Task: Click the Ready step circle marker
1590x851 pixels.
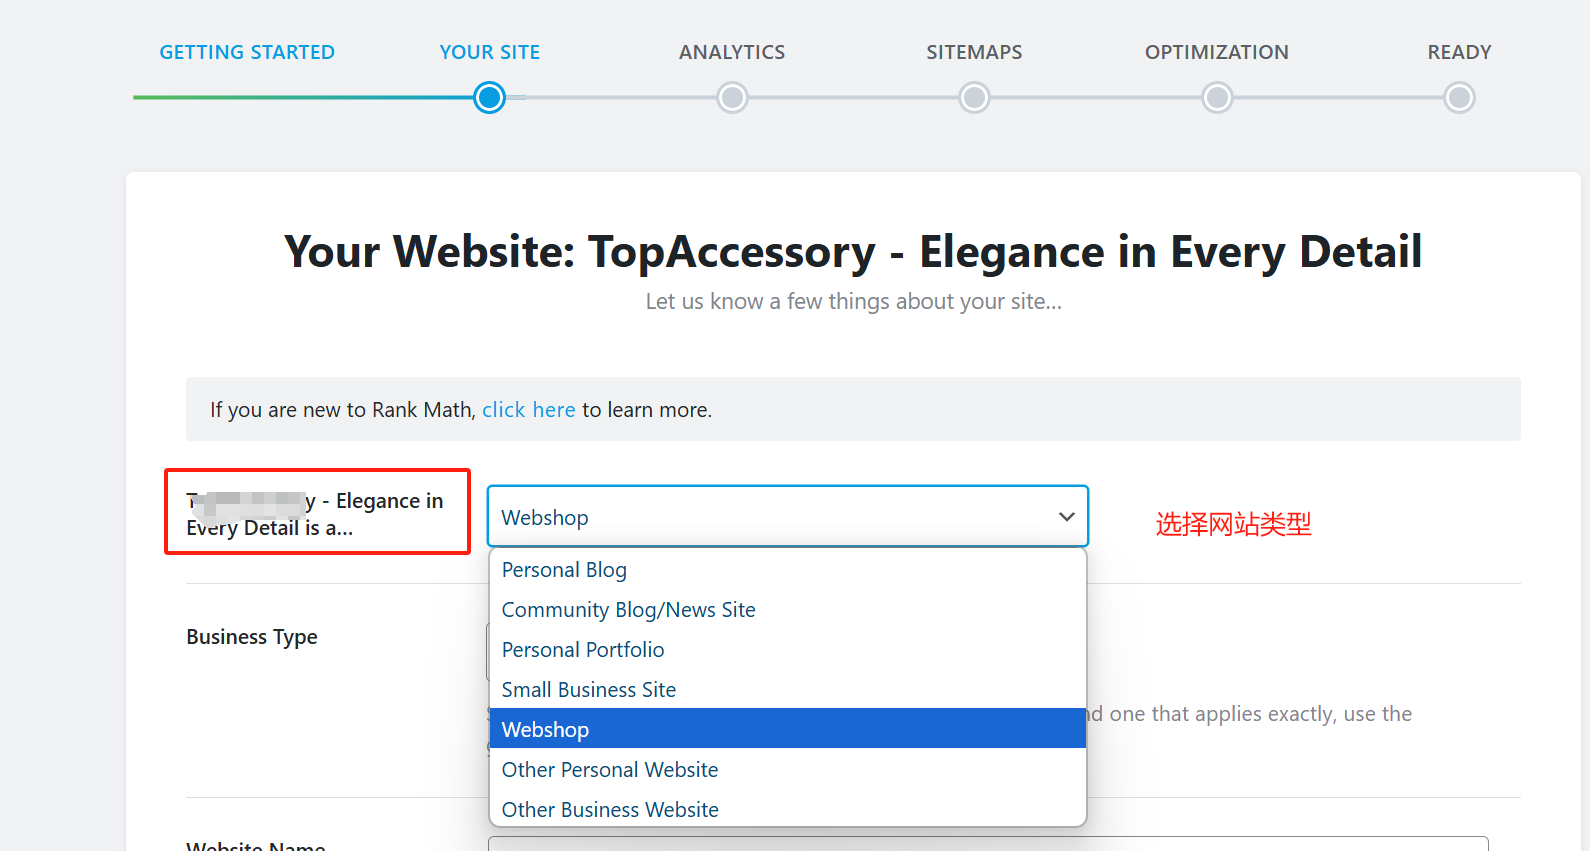Action: point(1459,98)
